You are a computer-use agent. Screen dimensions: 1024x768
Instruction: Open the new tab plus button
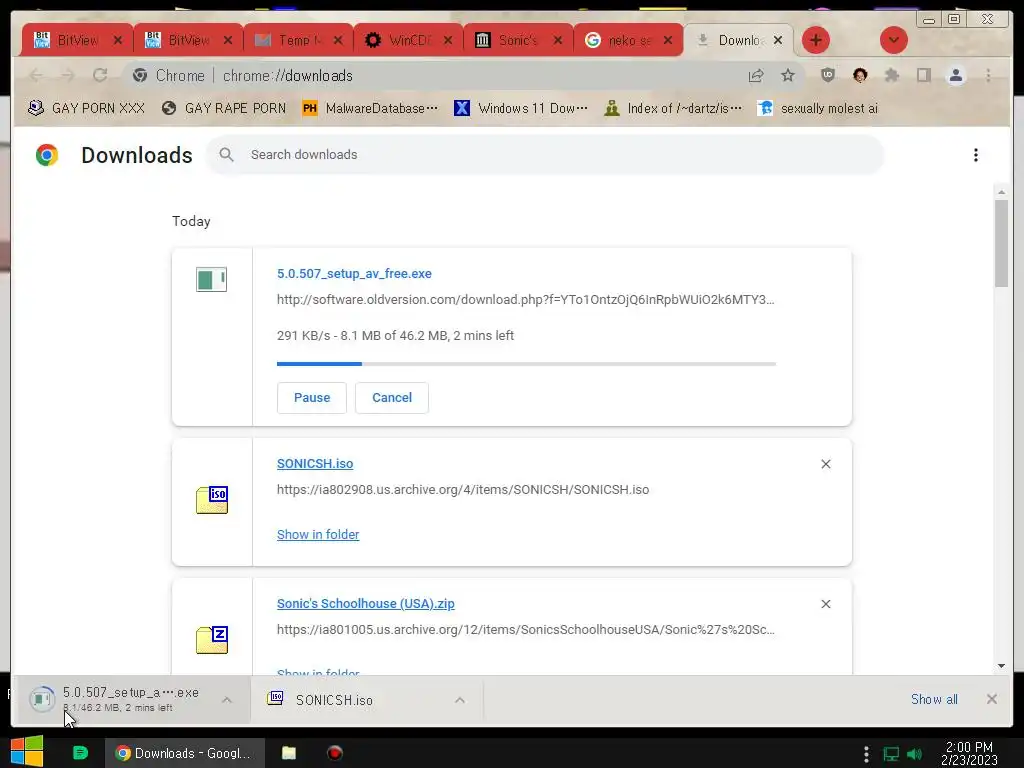pos(815,40)
